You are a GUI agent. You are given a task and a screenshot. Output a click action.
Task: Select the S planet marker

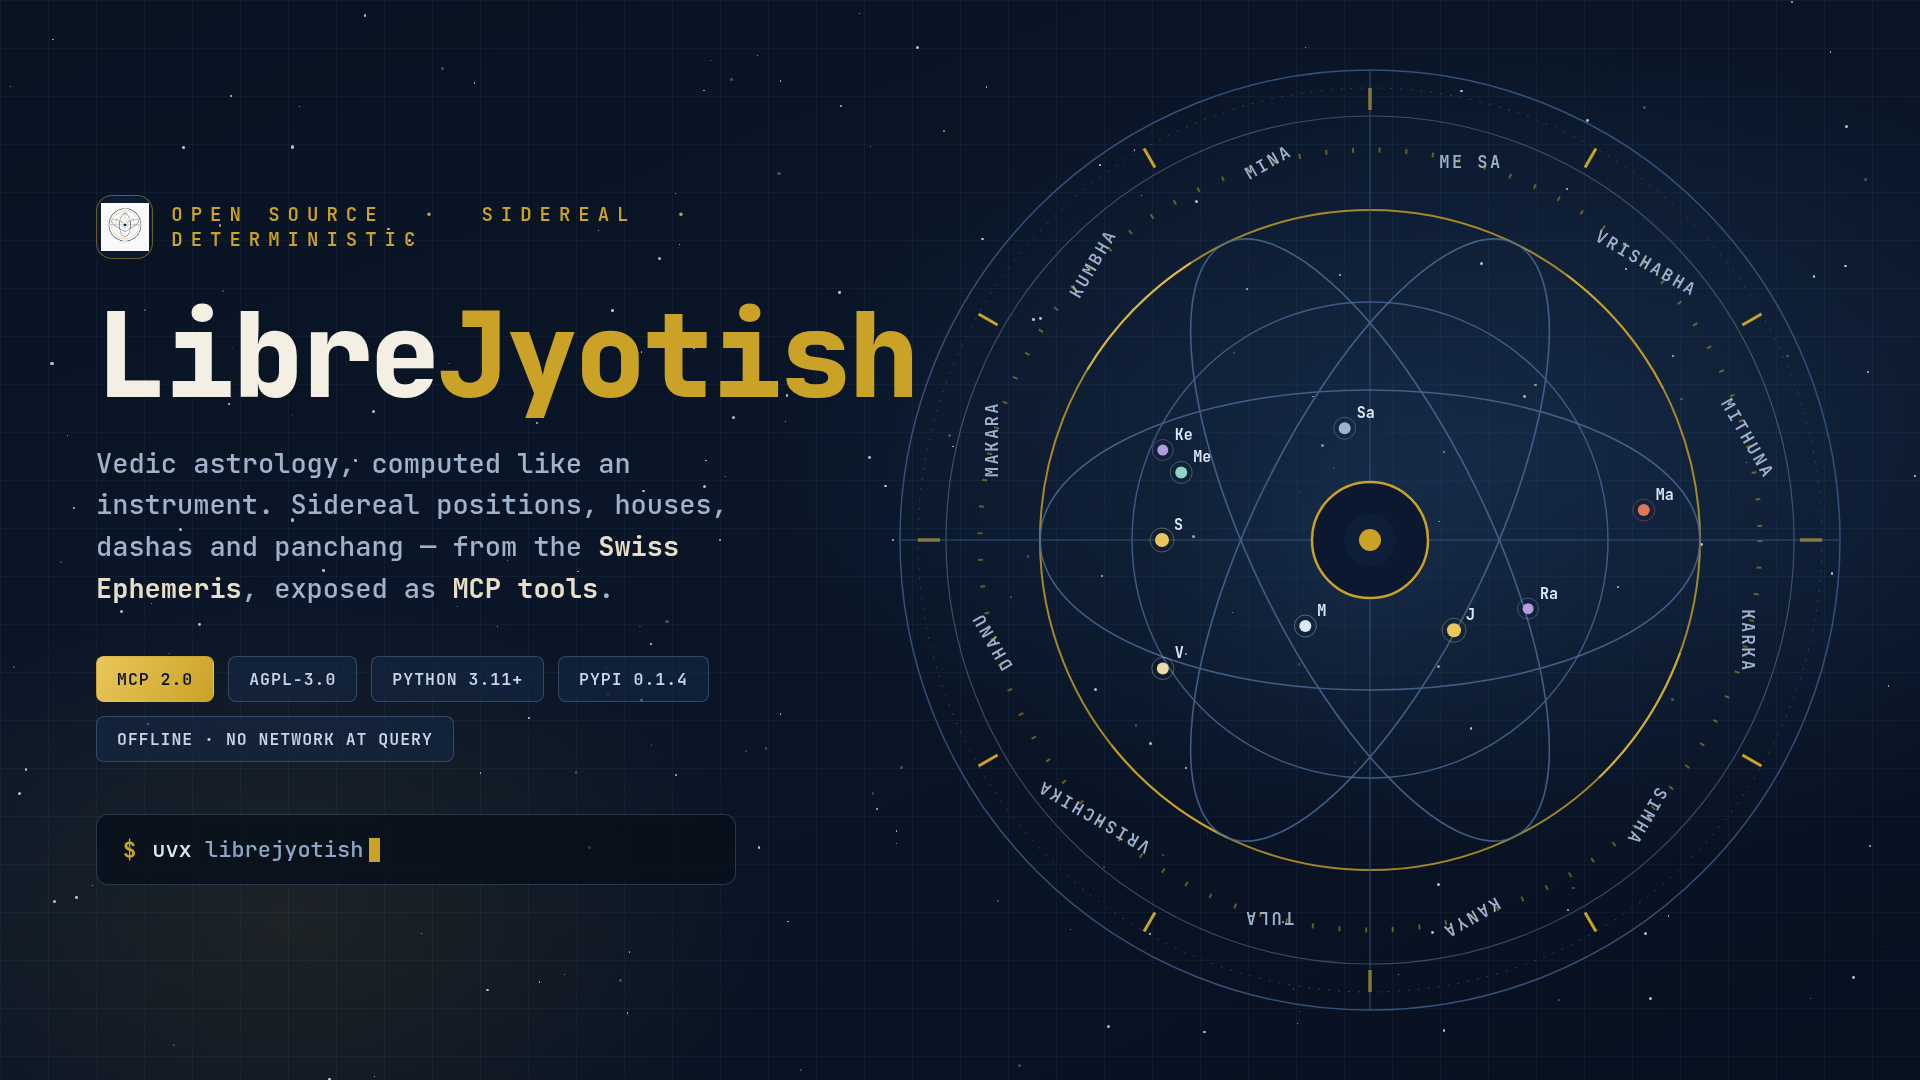1162,540
